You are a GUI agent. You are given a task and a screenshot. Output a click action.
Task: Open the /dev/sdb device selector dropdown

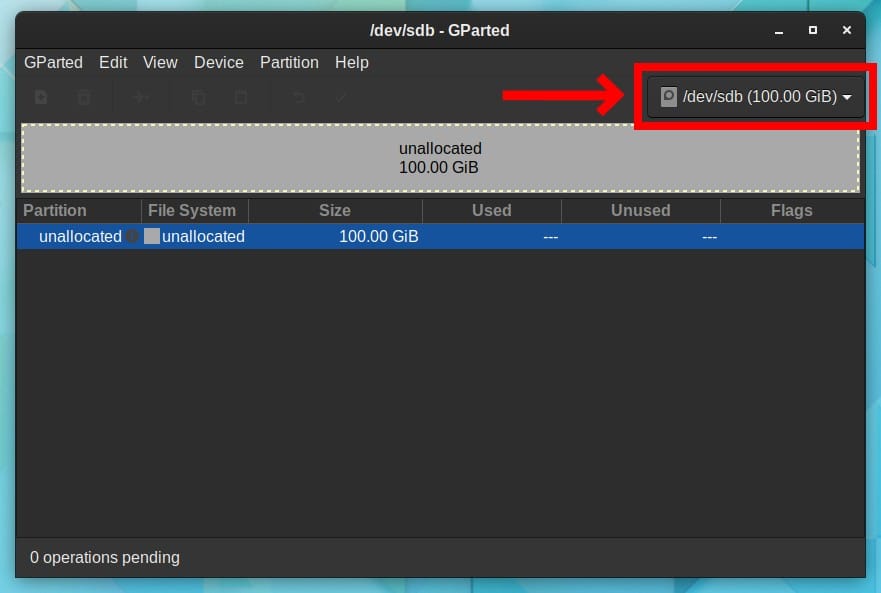[x=756, y=97]
